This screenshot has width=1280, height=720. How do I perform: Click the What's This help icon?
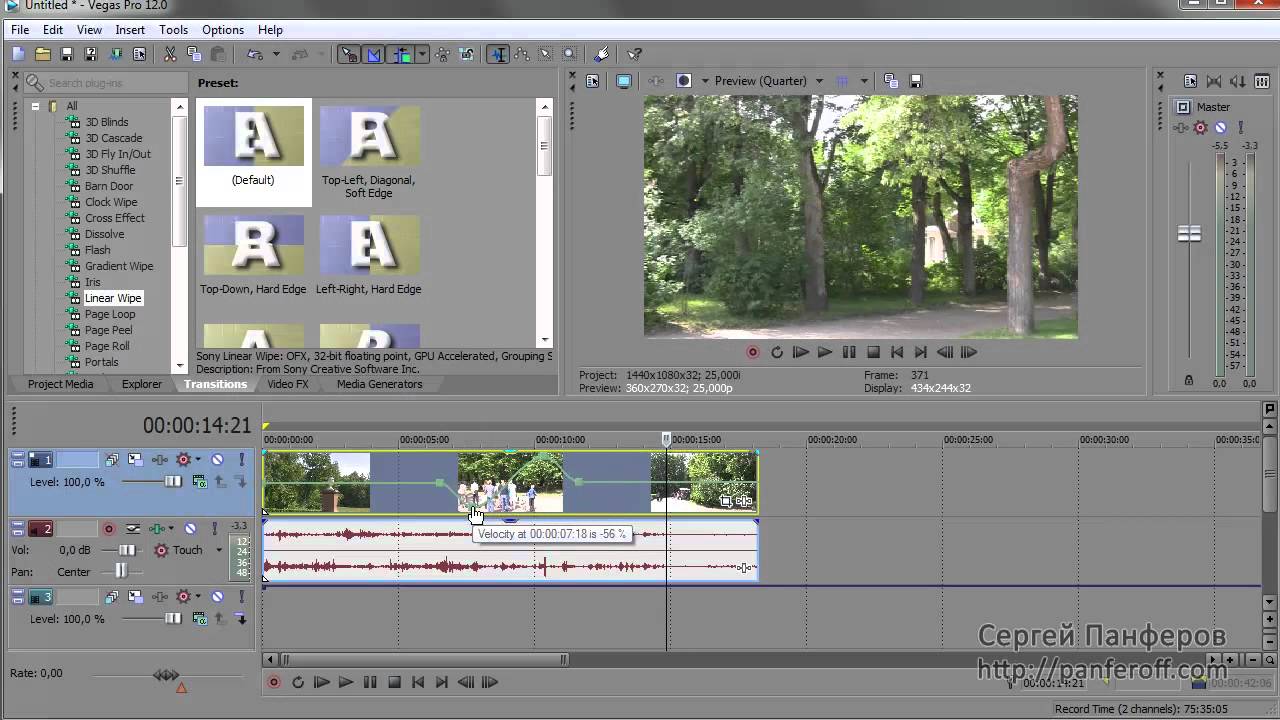pos(634,54)
